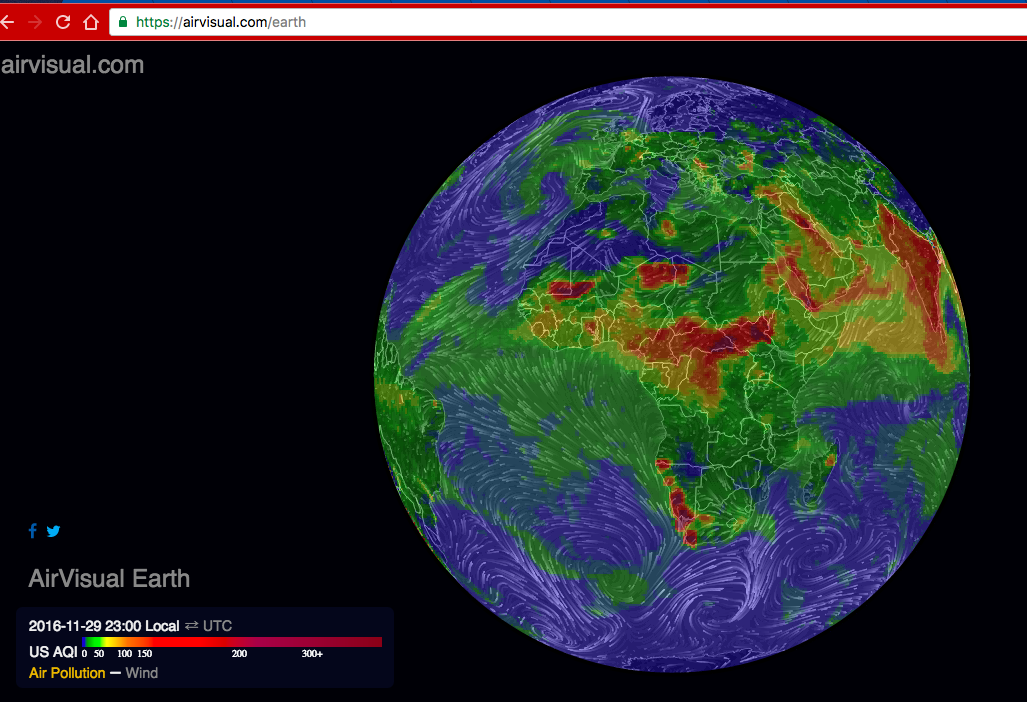Select the 2016-11-29 23:00 Local date text
The height and width of the screenshot is (702, 1027).
click(103, 626)
